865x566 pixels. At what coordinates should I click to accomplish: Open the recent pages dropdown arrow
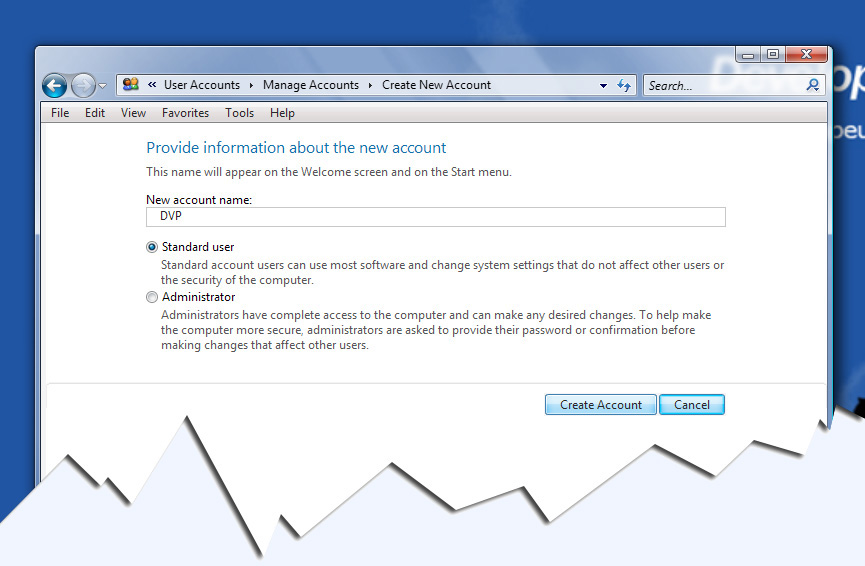coord(102,86)
